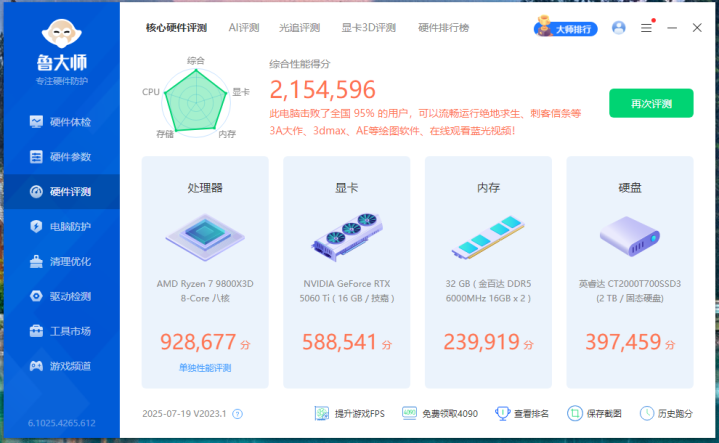Click 2025-07-19 V2023.1 date text
719x443 pixels.
[184, 414]
